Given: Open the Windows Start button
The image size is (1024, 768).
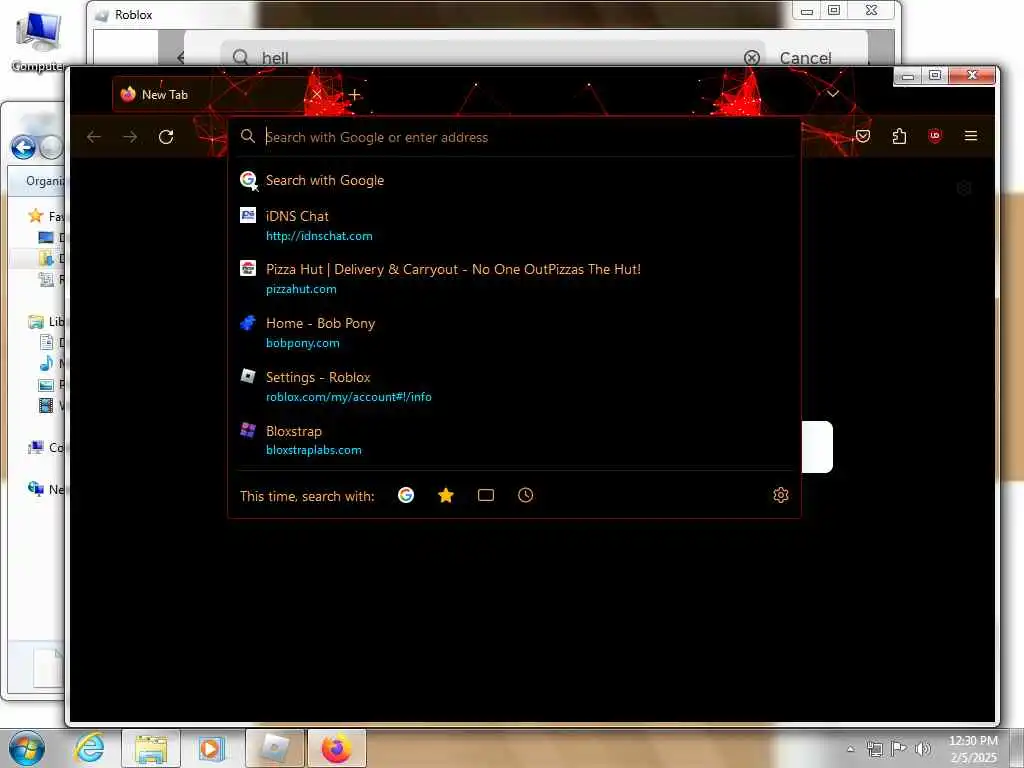Looking at the screenshot, I should click(x=26, y=748).
